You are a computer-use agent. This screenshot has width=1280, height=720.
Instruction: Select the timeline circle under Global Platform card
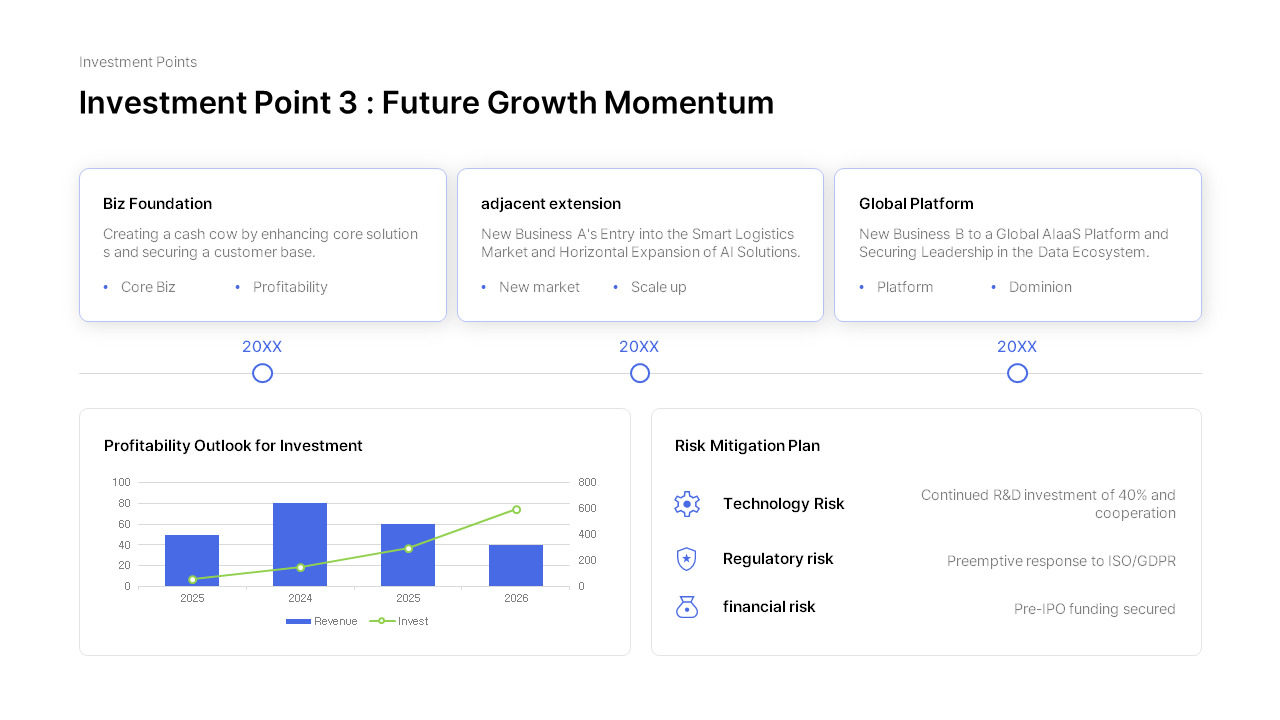[1017, 373]
